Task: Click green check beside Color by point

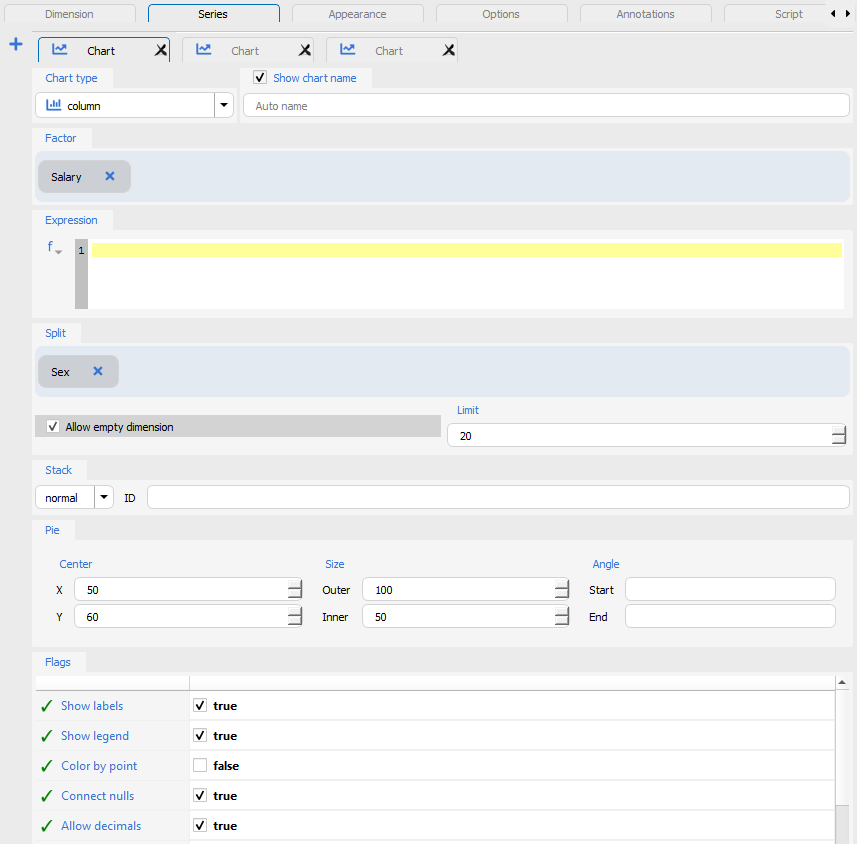Action: (47, 766)
